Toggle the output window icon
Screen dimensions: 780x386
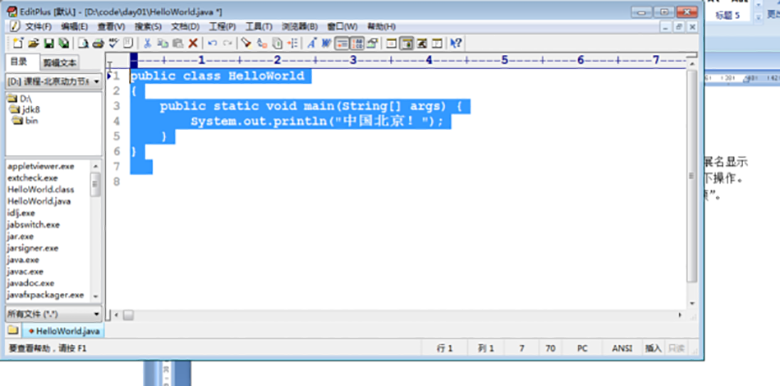tap(421, 43)
